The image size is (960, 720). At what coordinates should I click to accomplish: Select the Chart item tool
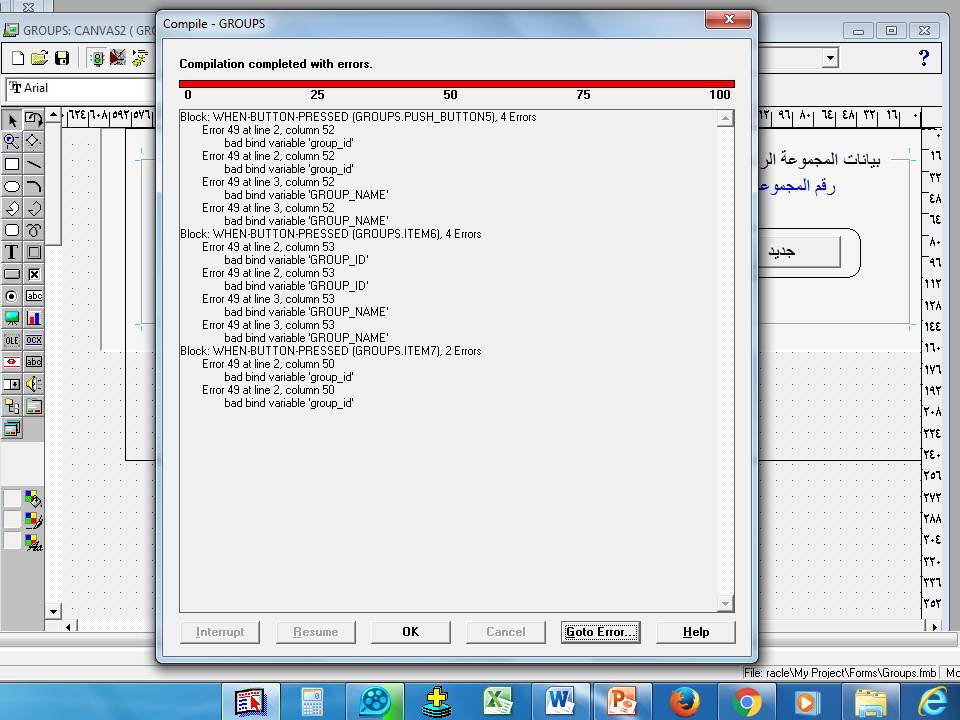pos(34,318)
